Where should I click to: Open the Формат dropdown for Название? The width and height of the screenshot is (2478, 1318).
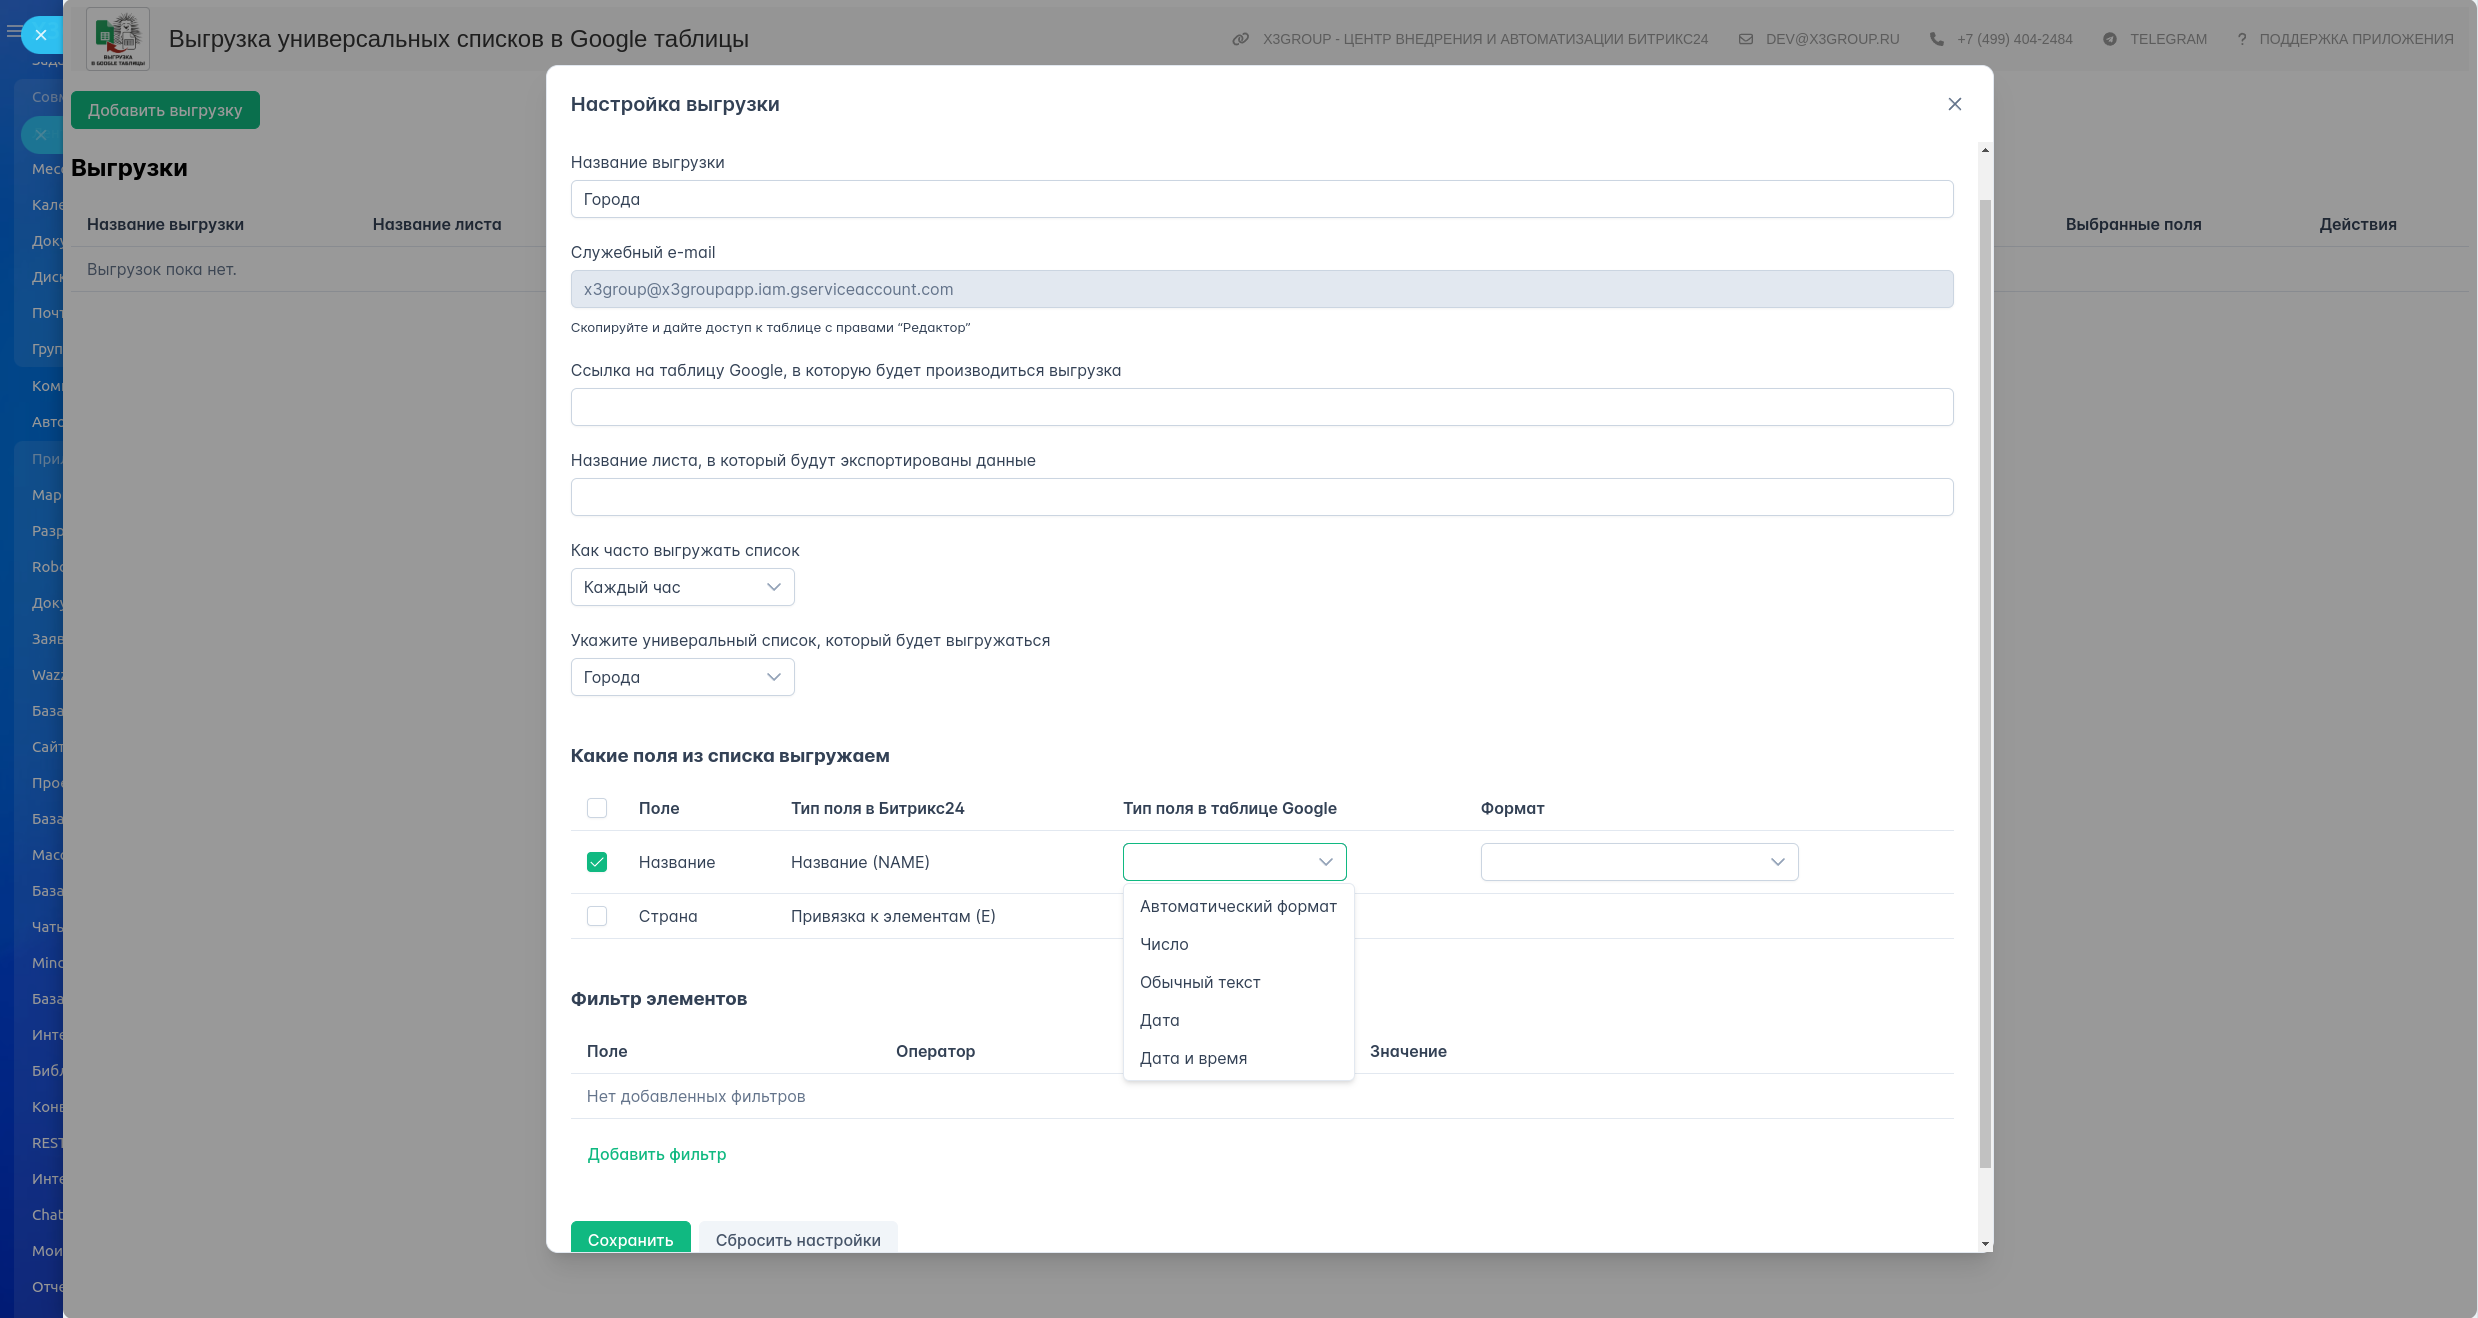[1639, 862]
